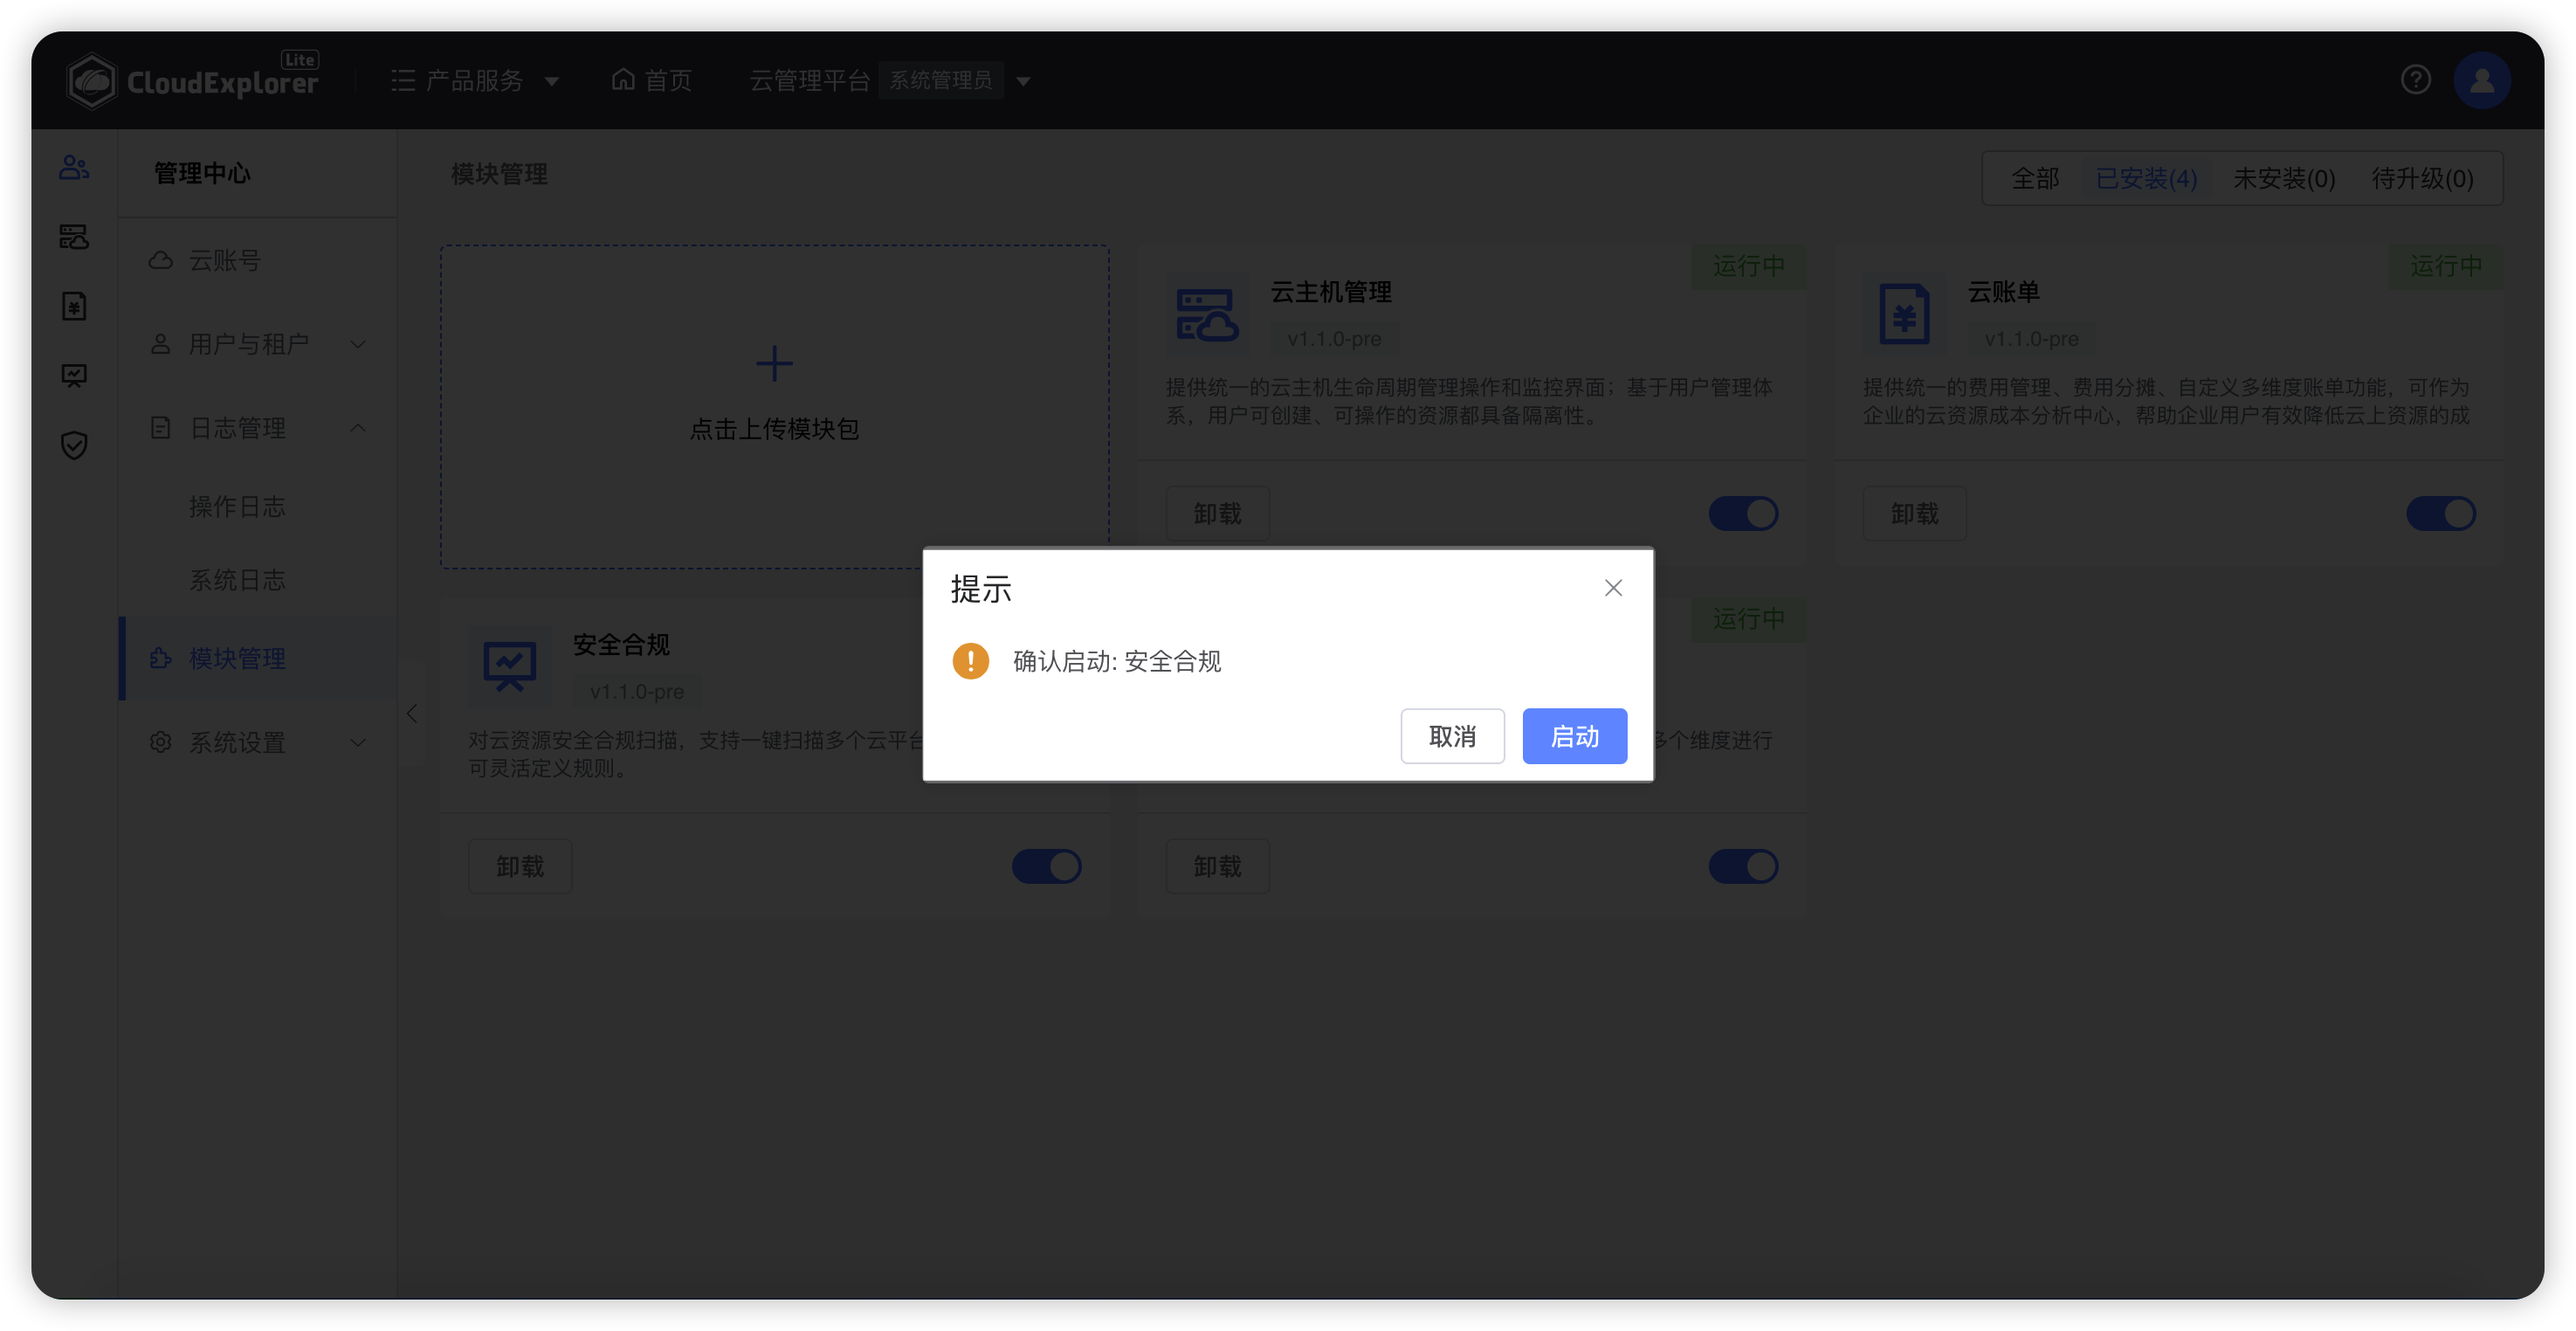Select the billing document sidebar icon
Image resolution: width=2576 pixels, height=1331 pixels.
(74, 306)
